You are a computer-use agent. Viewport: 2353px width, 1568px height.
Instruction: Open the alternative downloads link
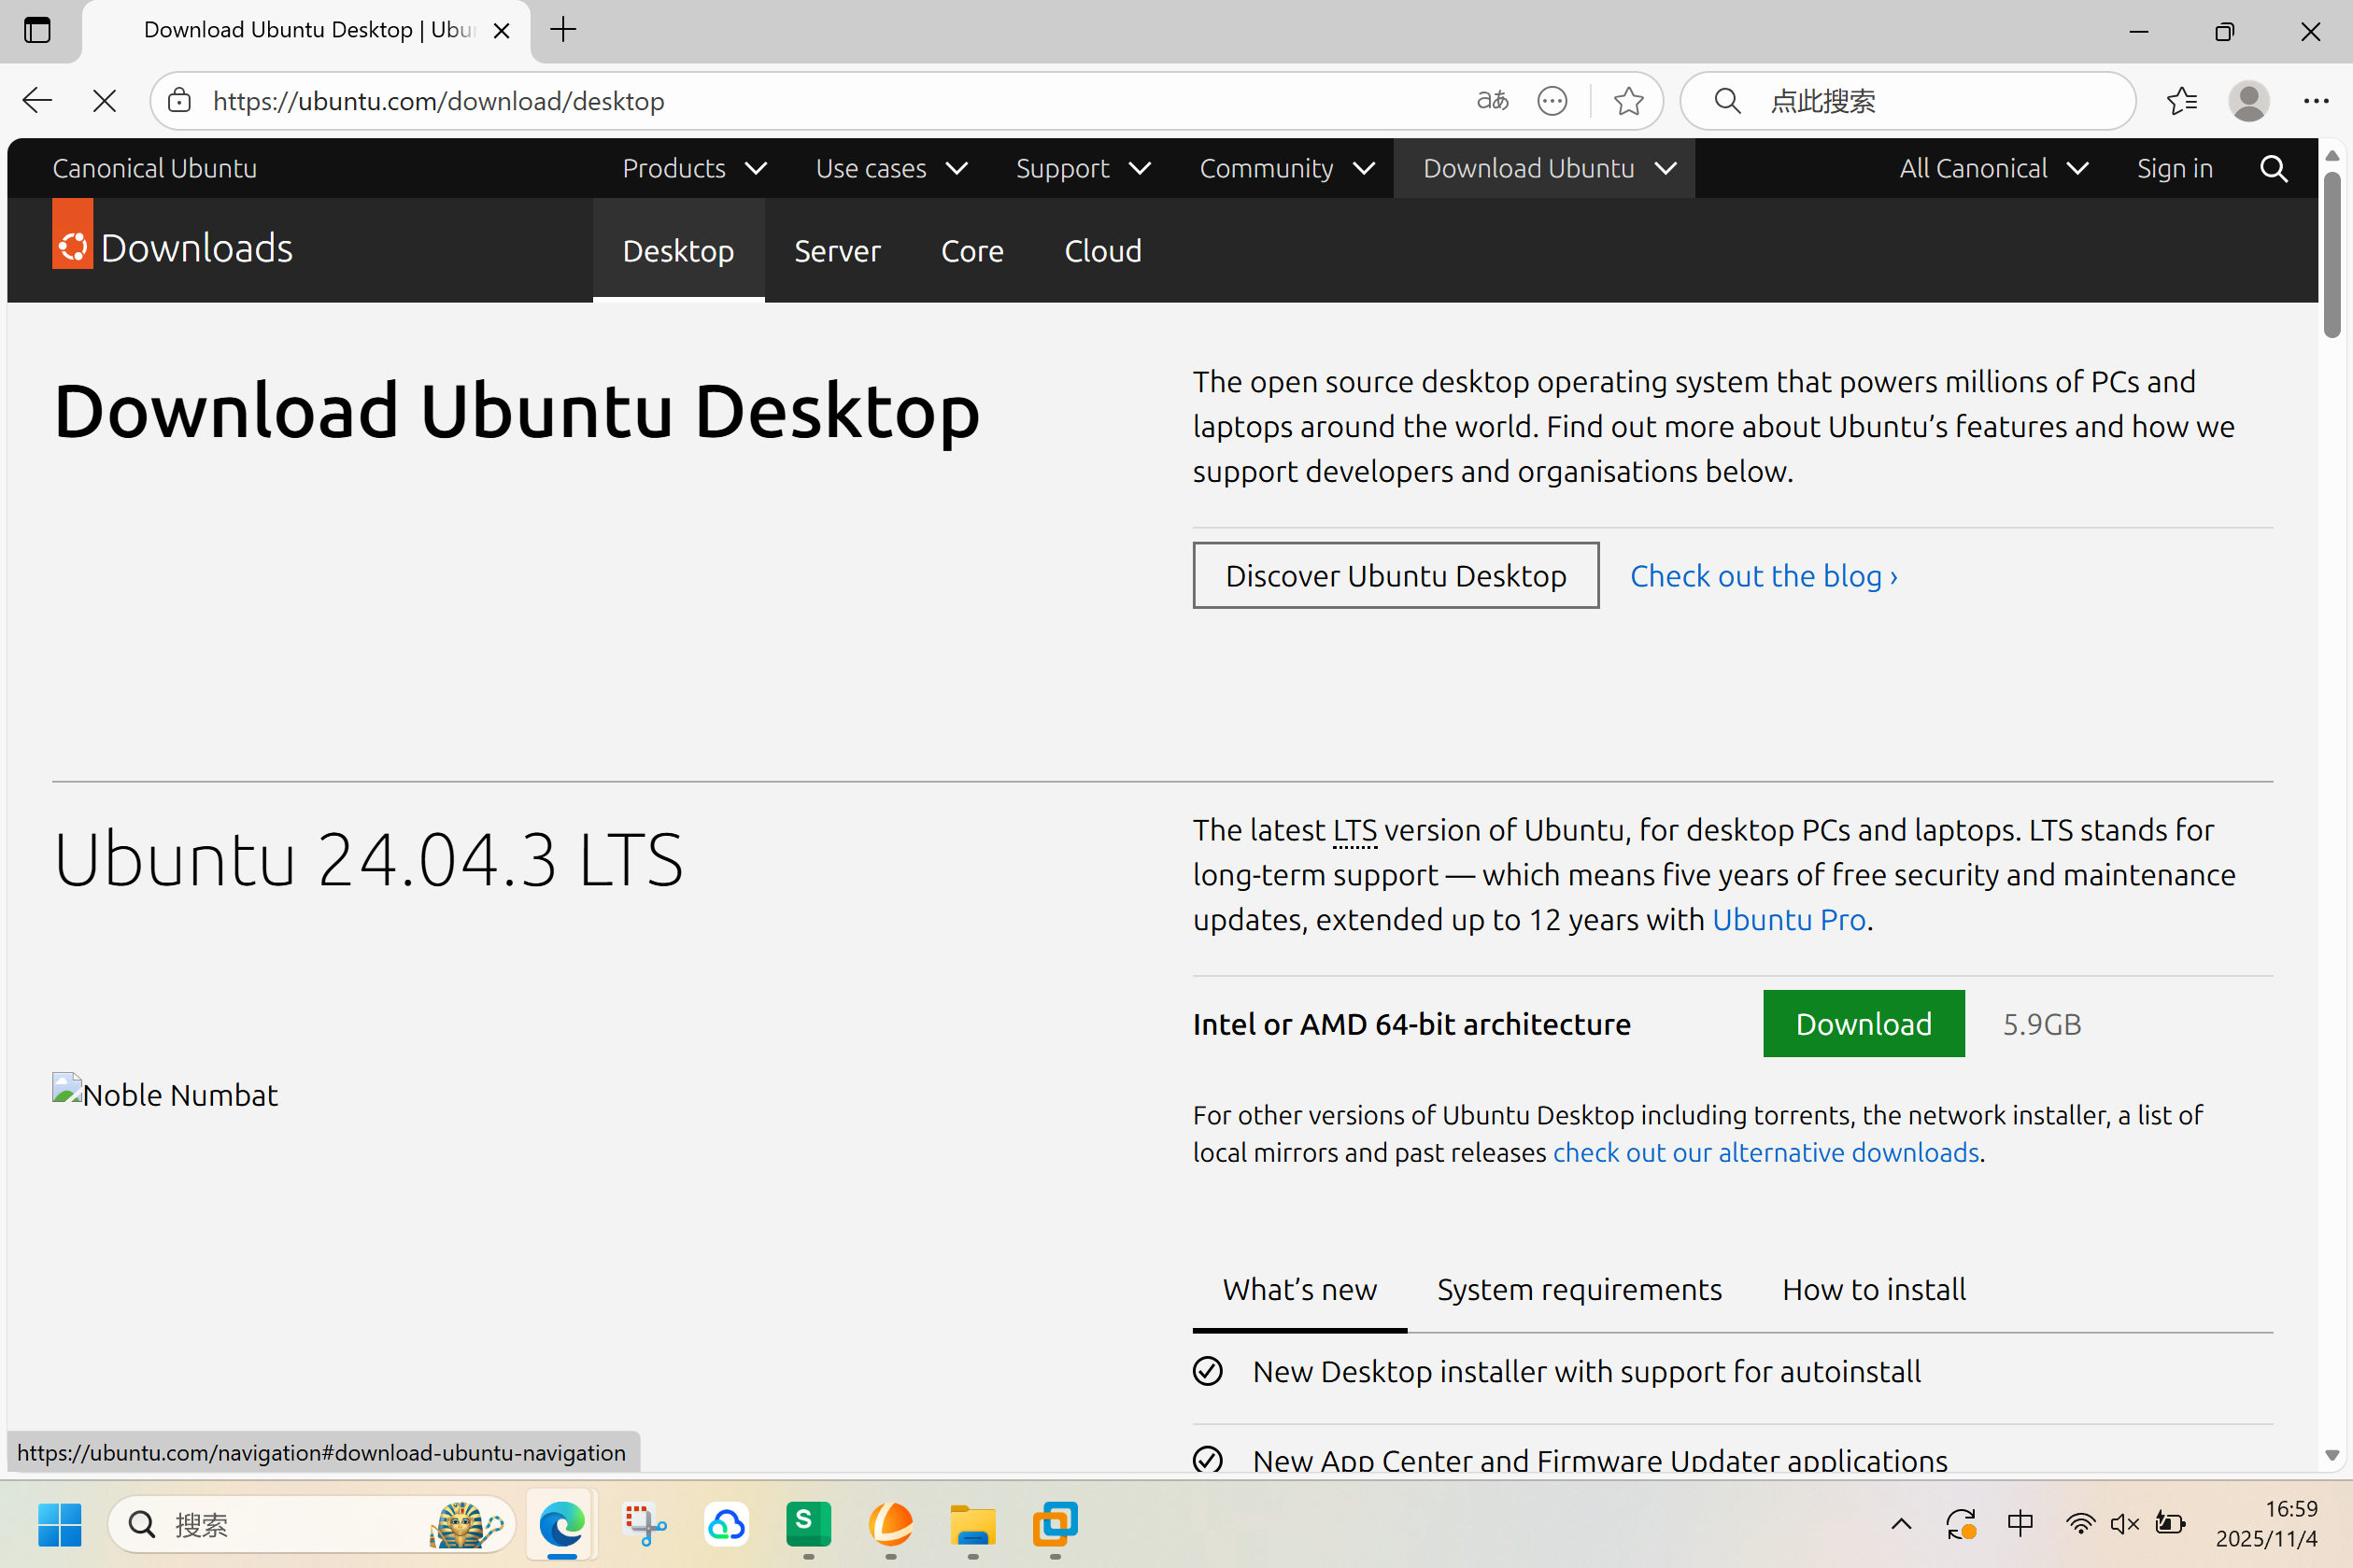tap(1765, 1152)
